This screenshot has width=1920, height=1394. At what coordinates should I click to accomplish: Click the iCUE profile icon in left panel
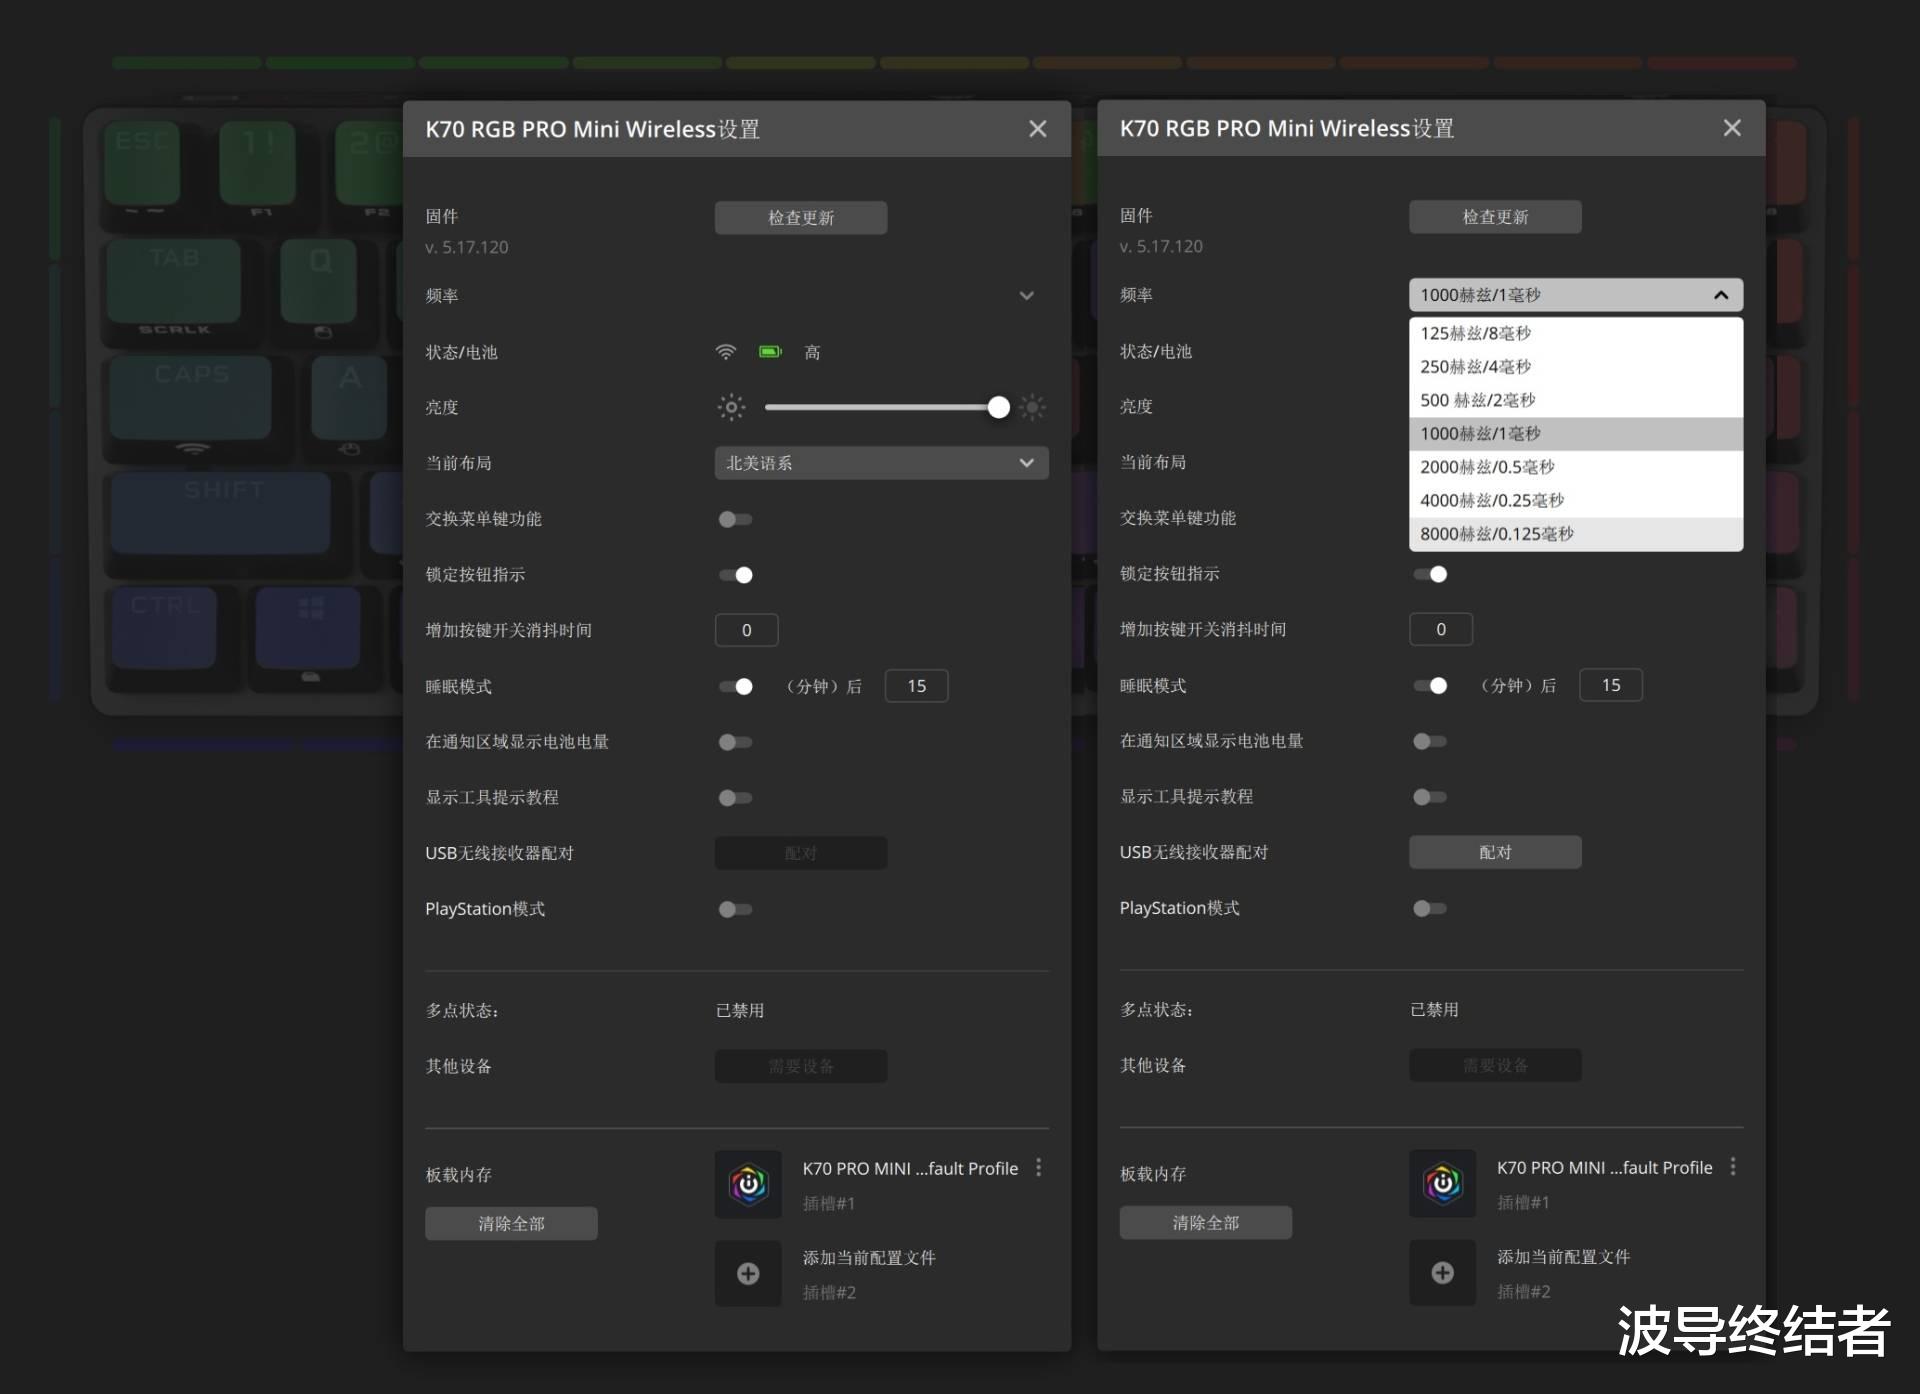coord(747,1184)
